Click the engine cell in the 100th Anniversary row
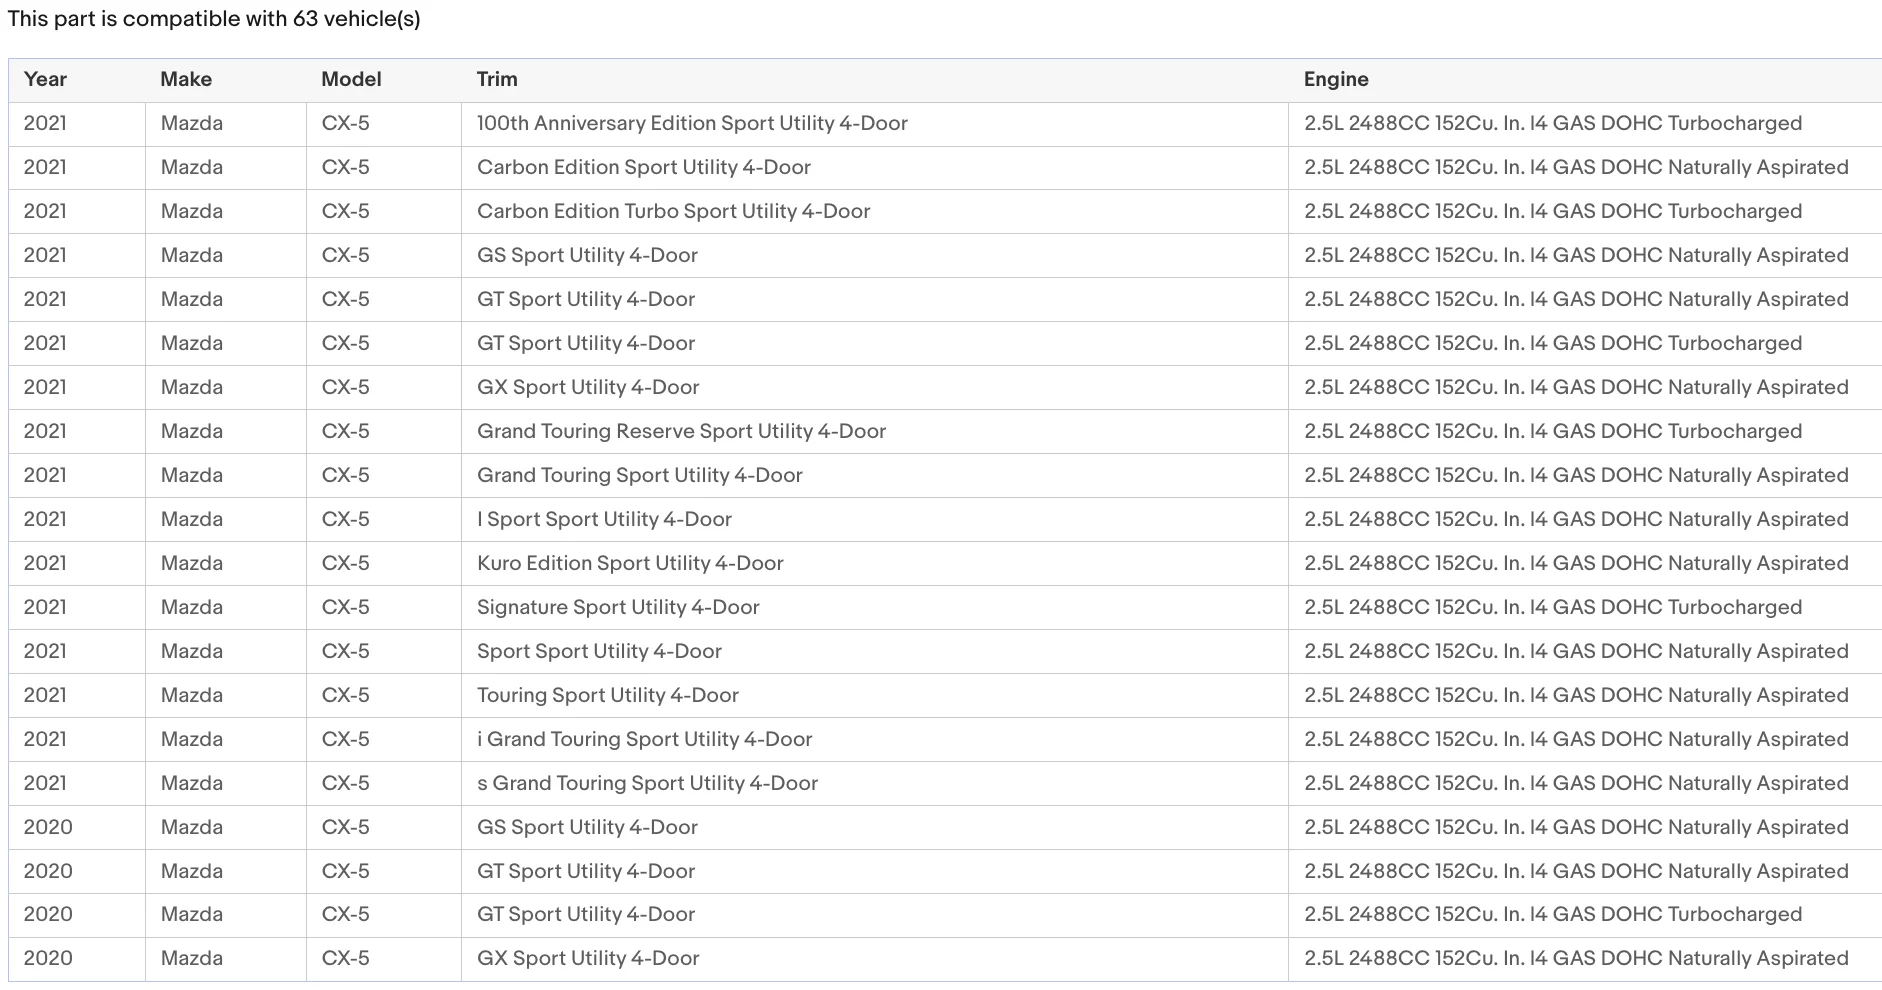Screen dimensions: 1882x990 click(1585, 123)
